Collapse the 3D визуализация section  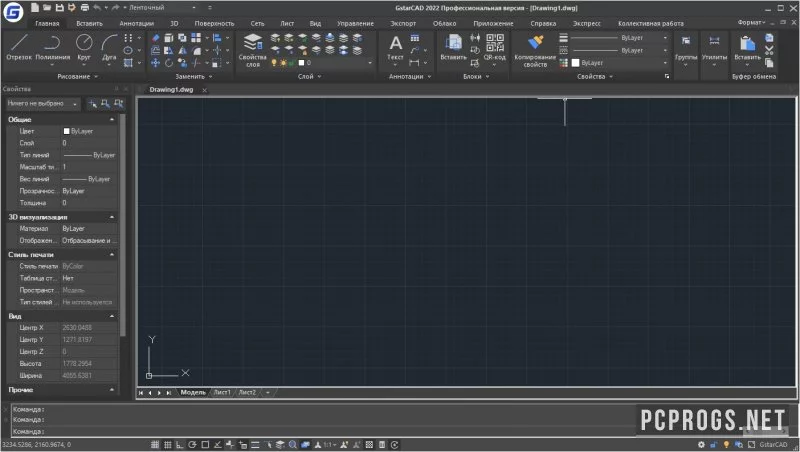(x=112, y=217)
